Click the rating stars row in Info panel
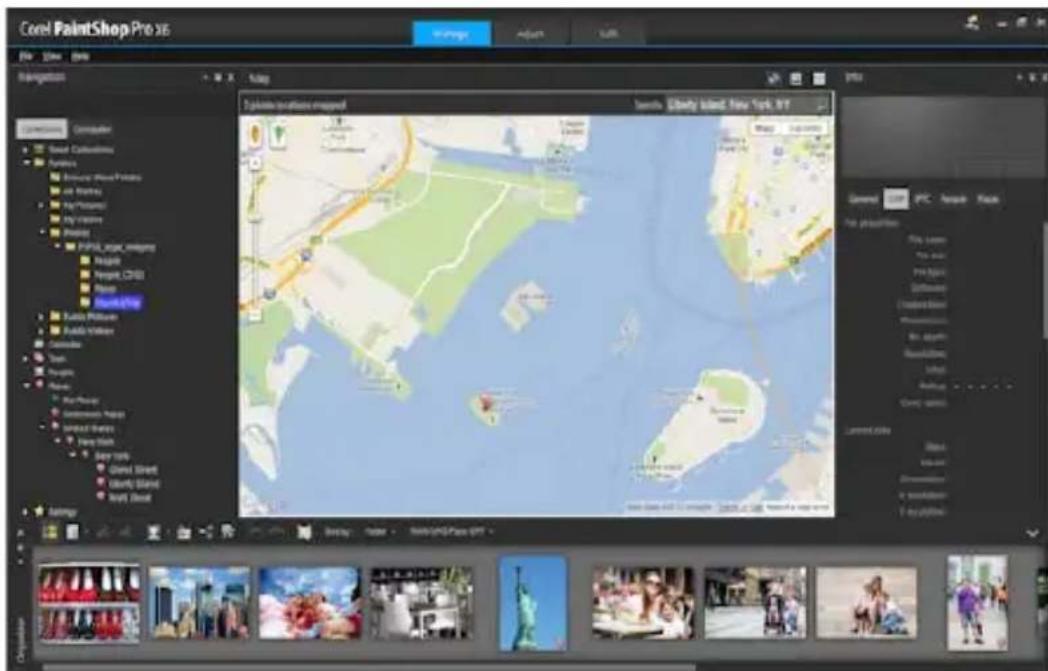The height and width of the screenshot is (671, 1048). coord(982,386)
